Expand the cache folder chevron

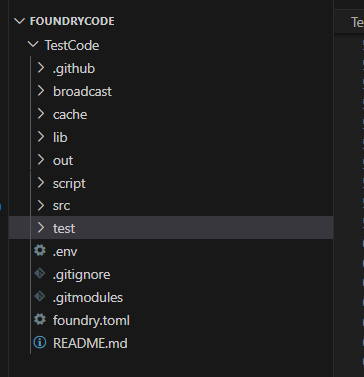41,114
